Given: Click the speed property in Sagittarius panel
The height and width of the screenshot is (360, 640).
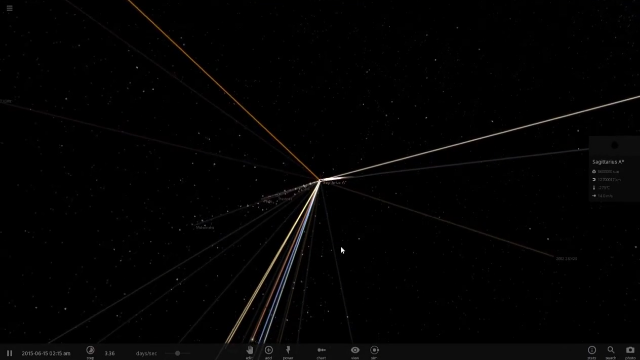Looking at the screenshot, I should 602,196.
